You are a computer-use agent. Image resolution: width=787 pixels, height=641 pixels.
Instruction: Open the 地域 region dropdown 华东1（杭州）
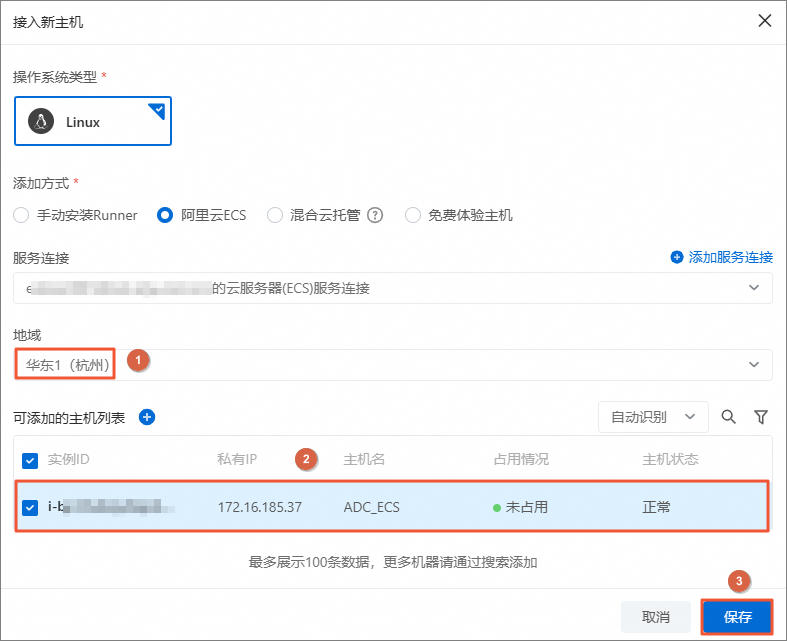pyautogui.click(x=392, y=365)
